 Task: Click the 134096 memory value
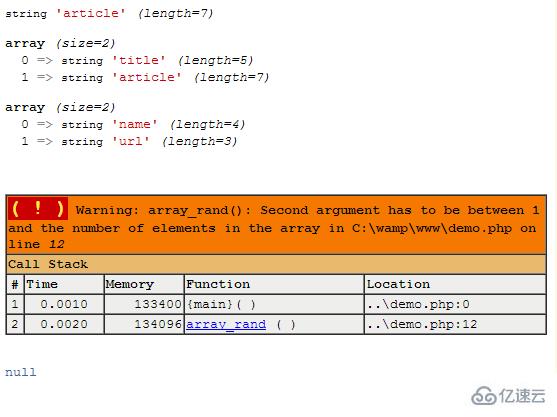click(158, 324)
